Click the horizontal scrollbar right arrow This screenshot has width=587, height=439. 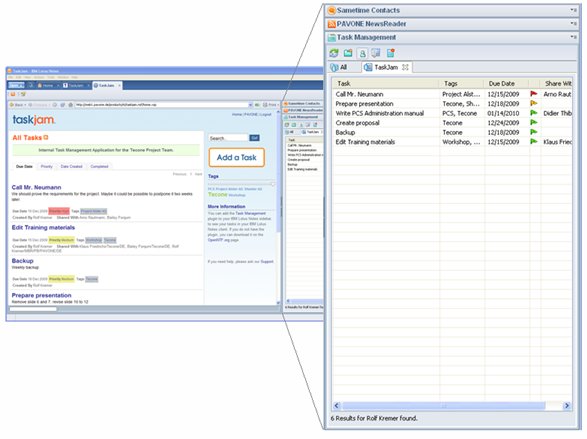(567, 406)
